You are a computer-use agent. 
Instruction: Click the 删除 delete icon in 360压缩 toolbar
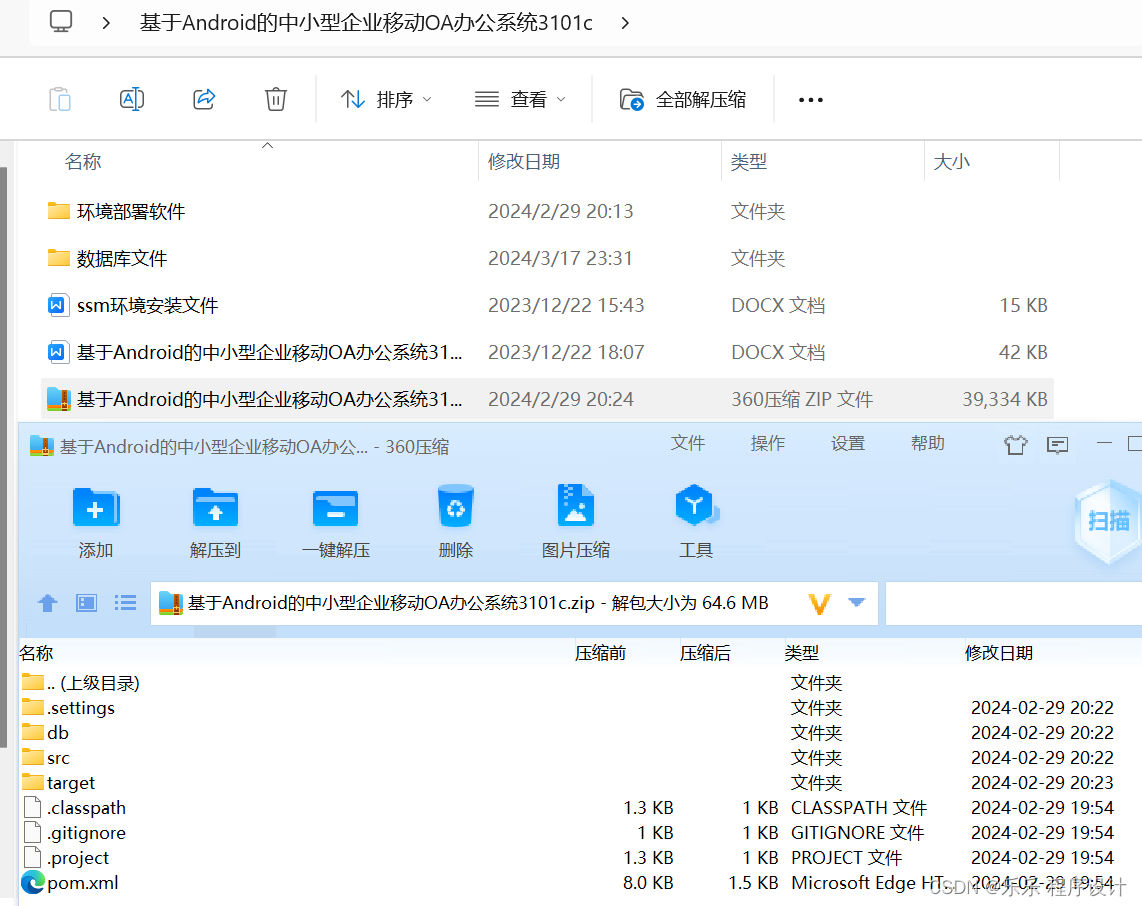click(x=455, y=506)
